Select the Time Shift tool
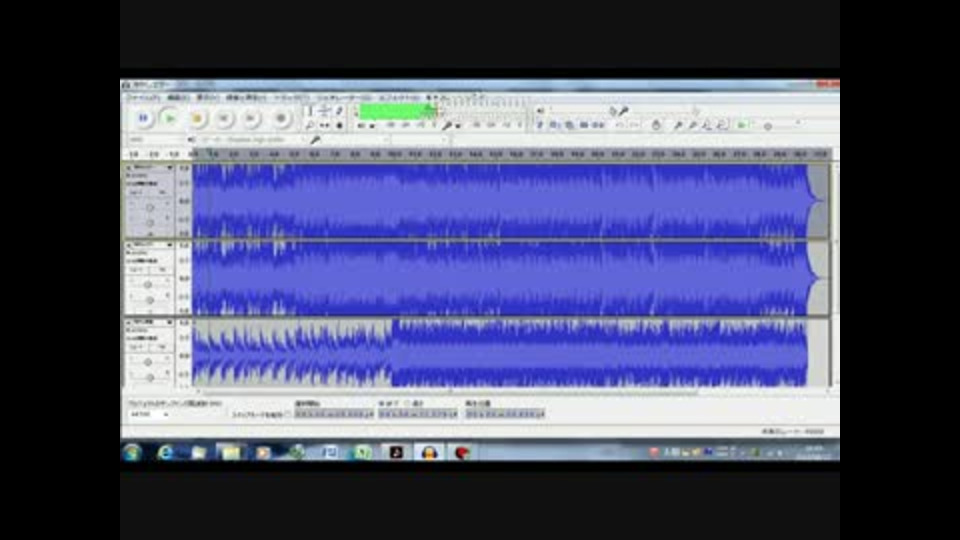The image size is (960, 540). pos(324,126)
